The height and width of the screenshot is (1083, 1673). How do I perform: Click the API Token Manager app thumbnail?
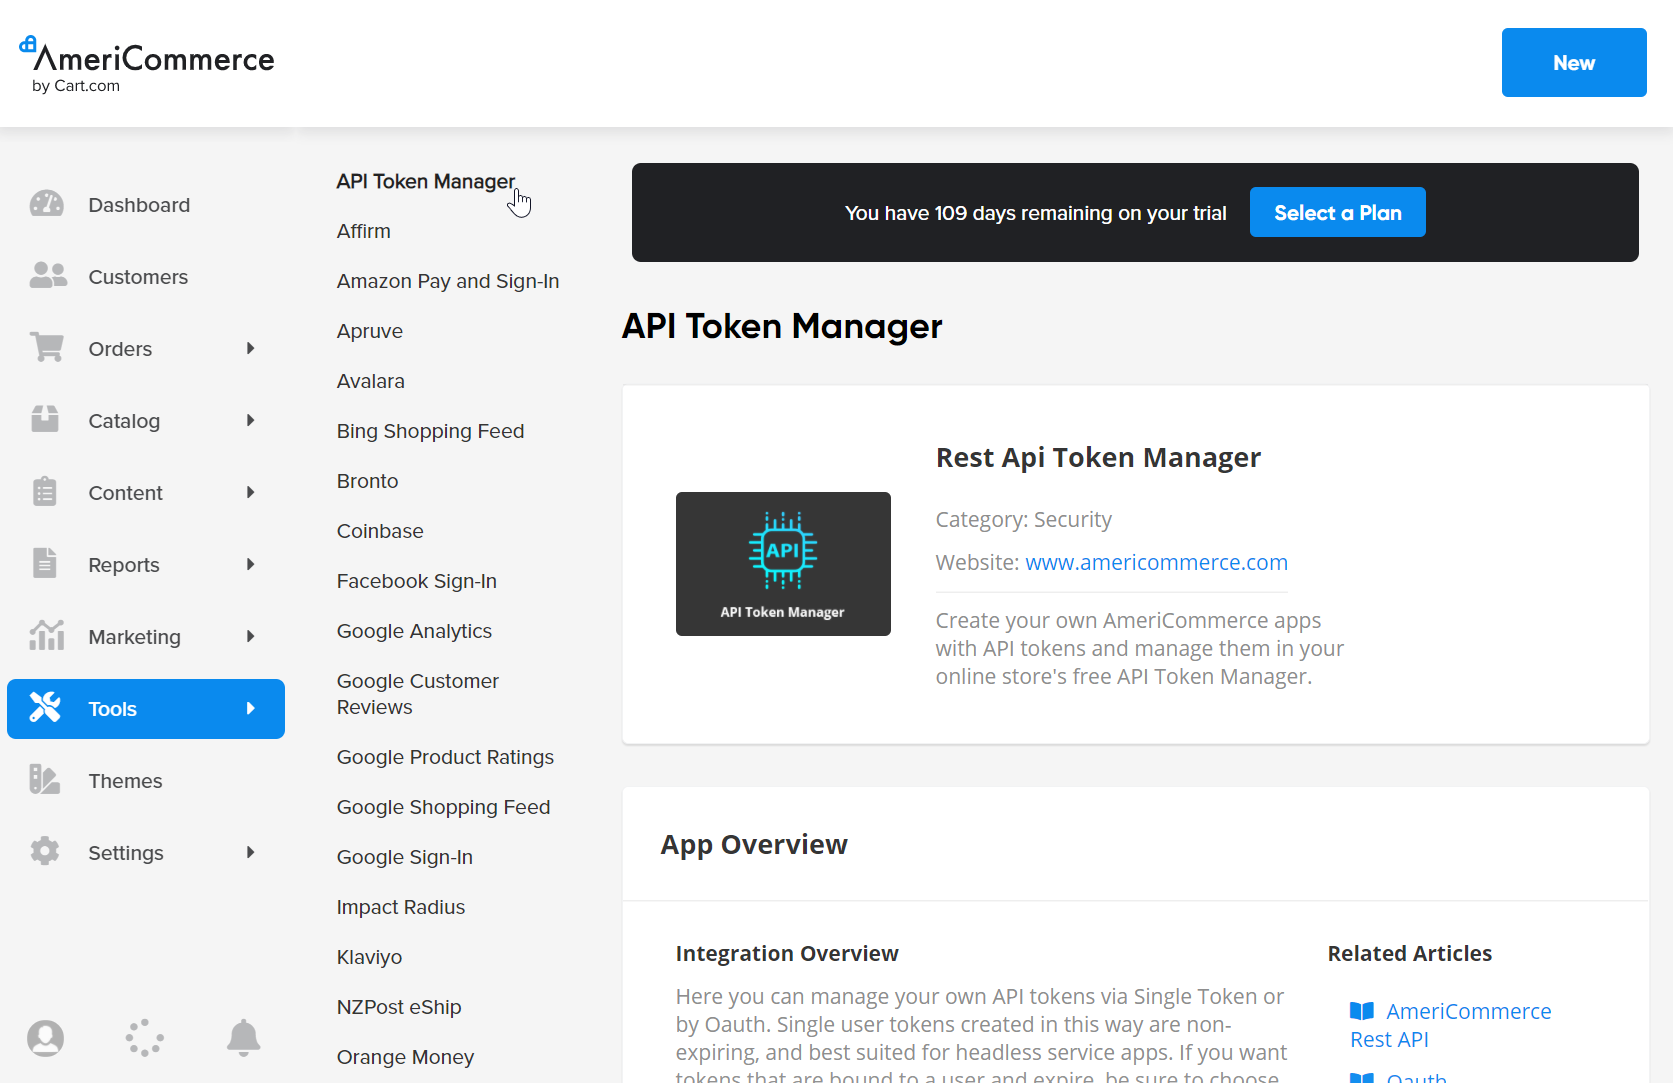(x=783, y=564)
